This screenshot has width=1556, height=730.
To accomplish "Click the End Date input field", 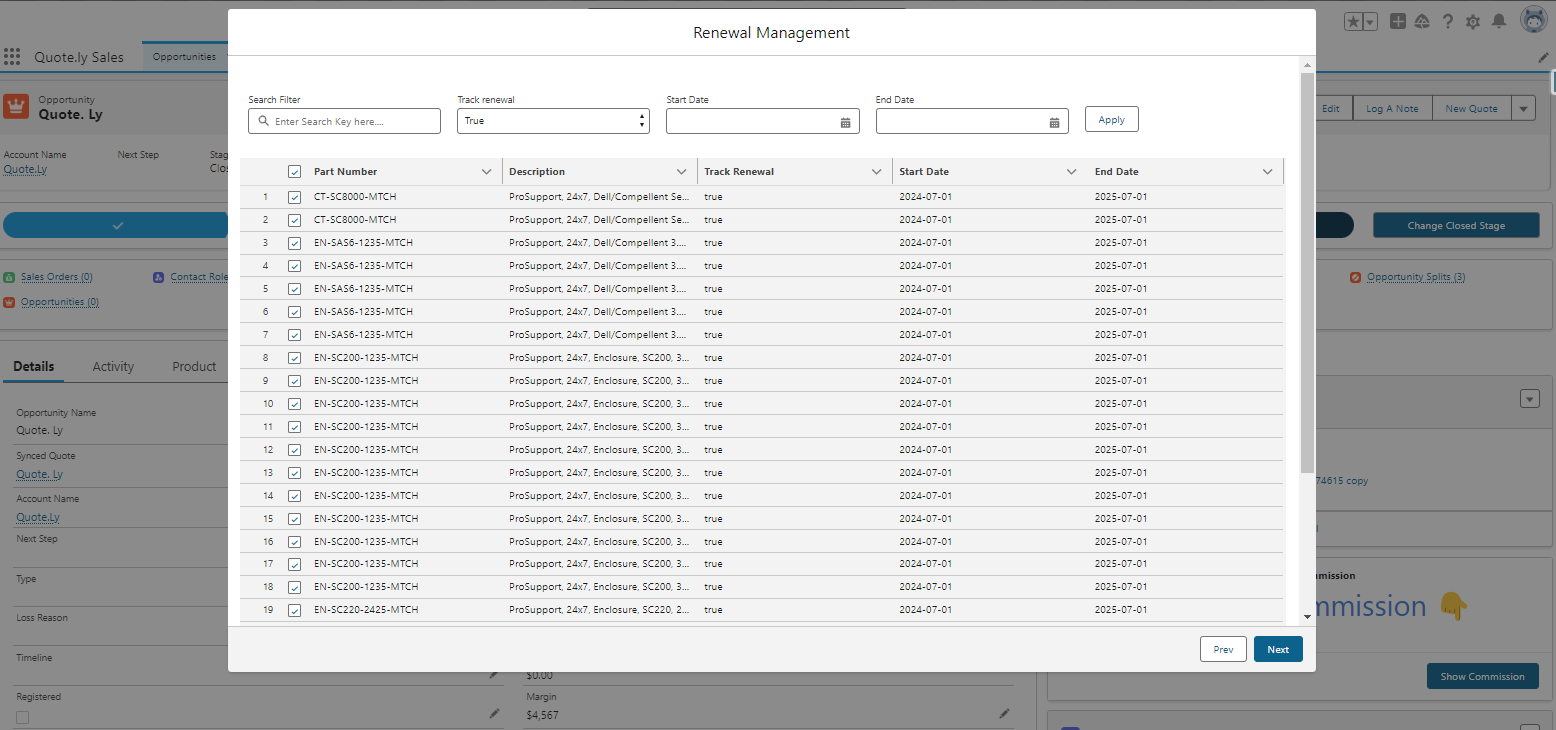I will pos(972,121).
